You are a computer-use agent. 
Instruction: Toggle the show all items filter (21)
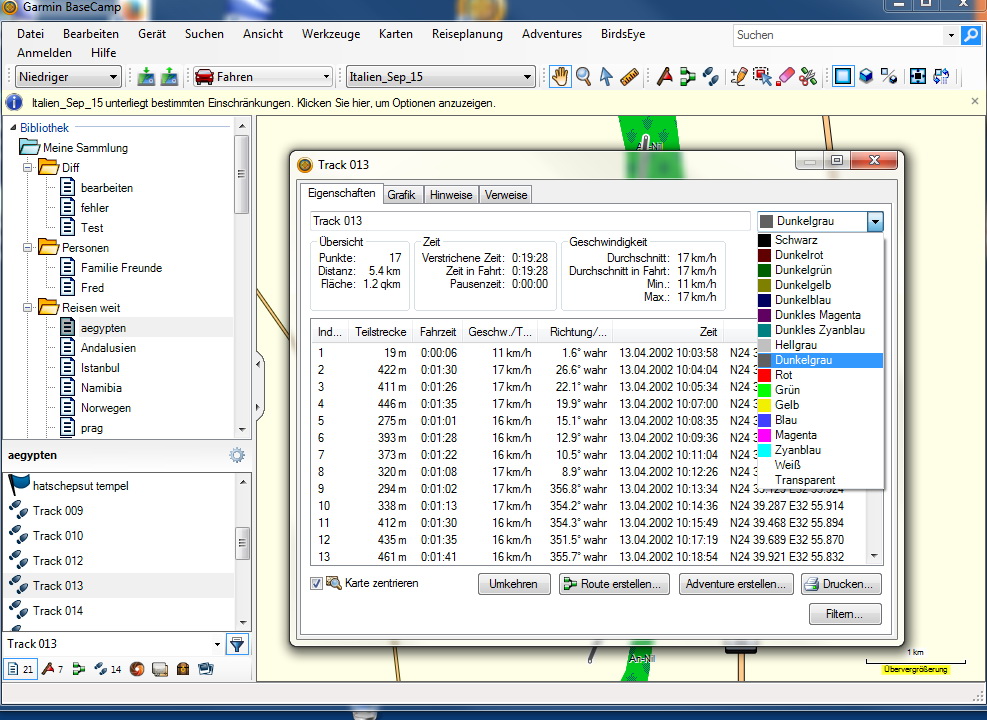click(x=21, y=669)
